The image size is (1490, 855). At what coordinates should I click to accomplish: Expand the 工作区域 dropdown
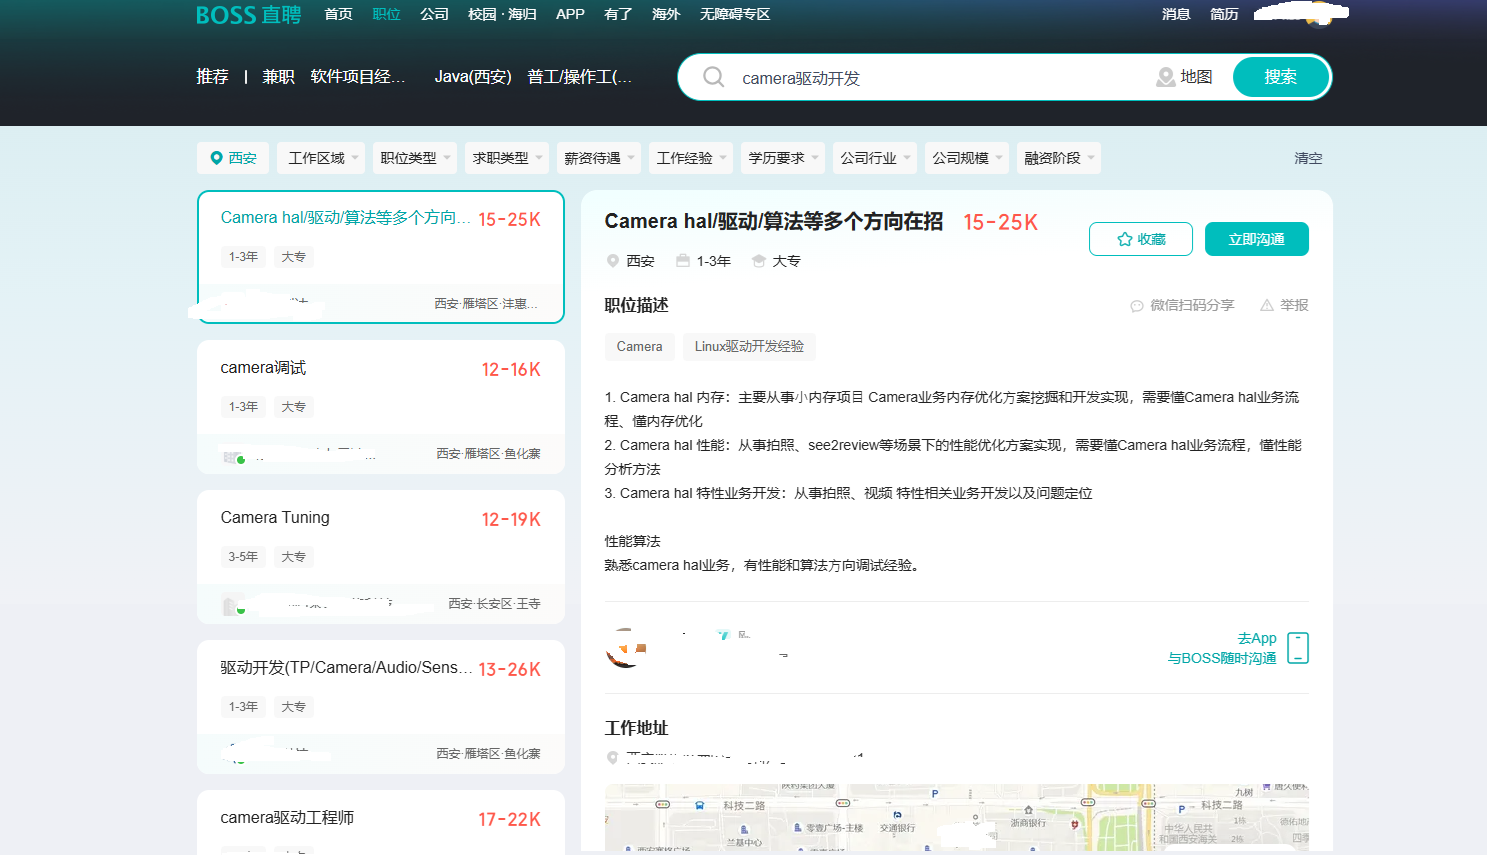tap(323, 158)
